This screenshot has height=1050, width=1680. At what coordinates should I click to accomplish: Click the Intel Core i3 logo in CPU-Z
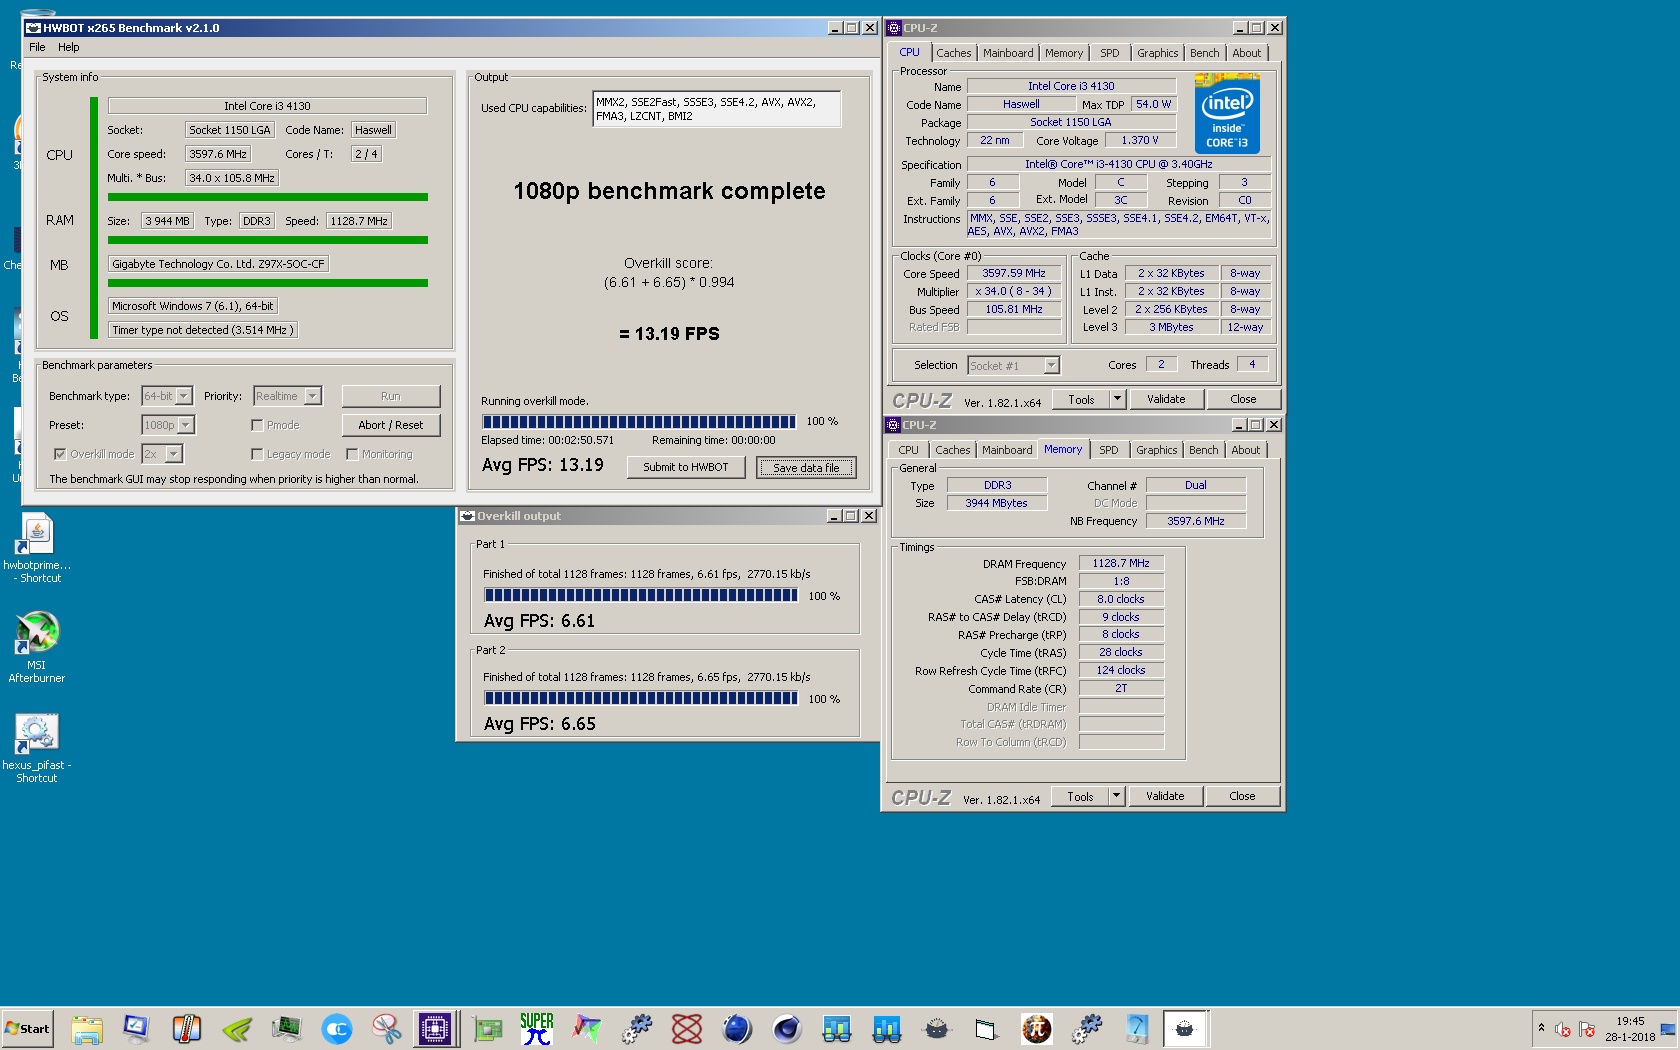(1227, 113)
